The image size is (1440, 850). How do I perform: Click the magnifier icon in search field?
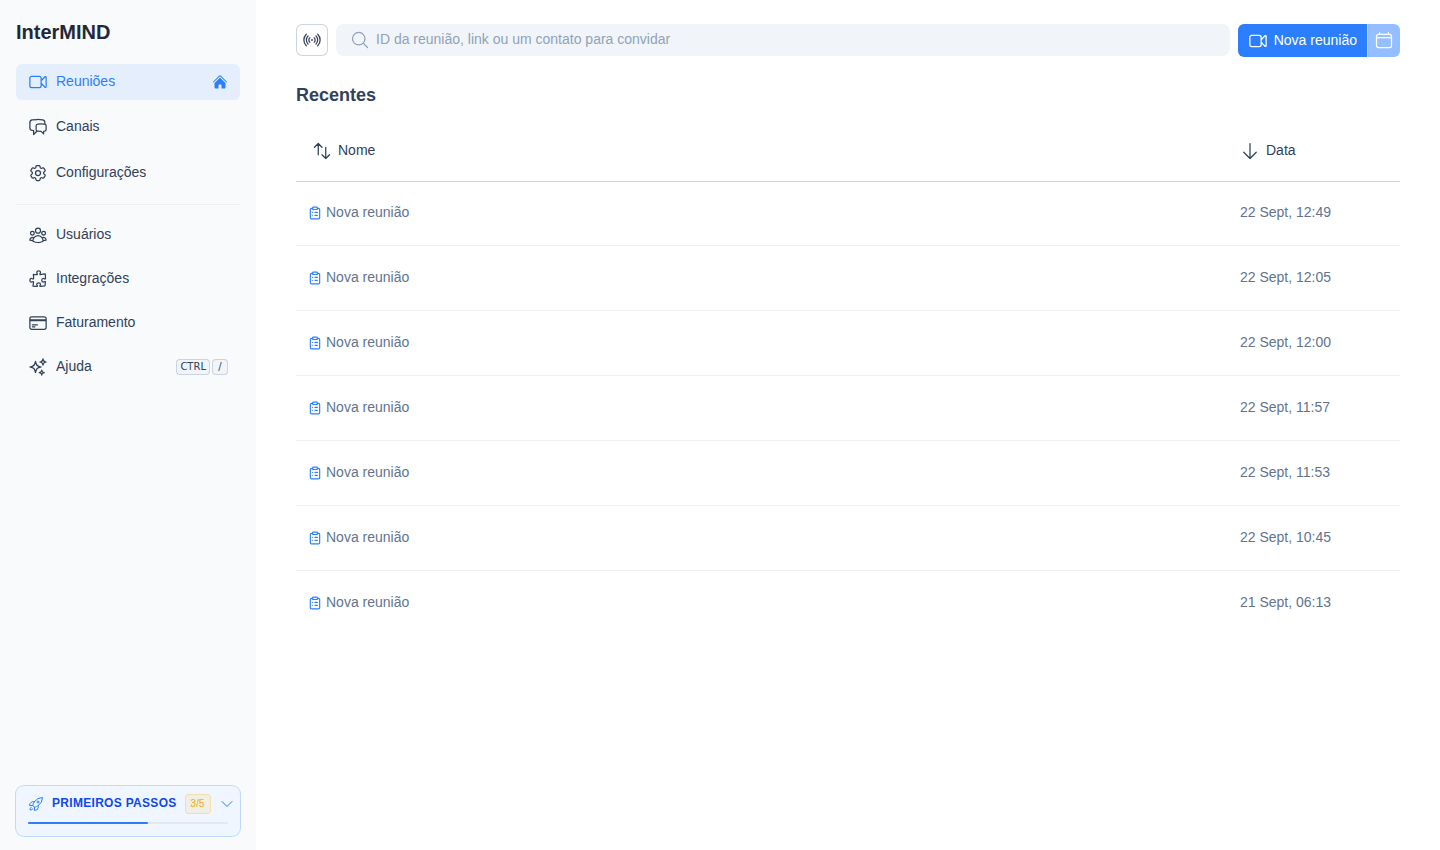[360, 40]
